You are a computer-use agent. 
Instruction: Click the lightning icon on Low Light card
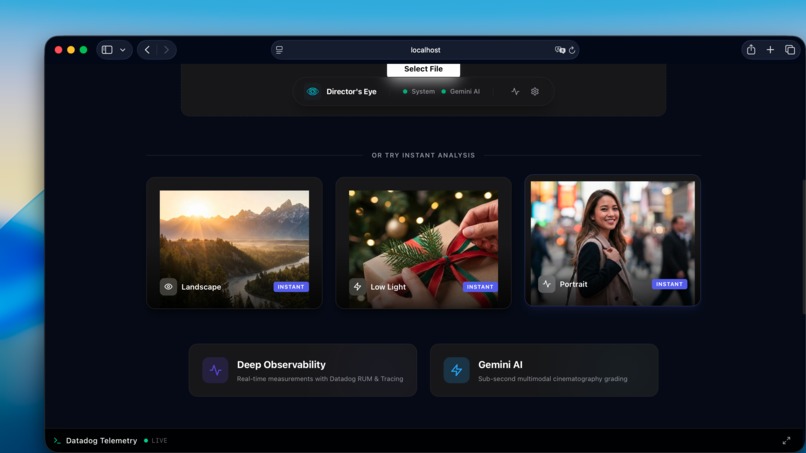[357, 287]
